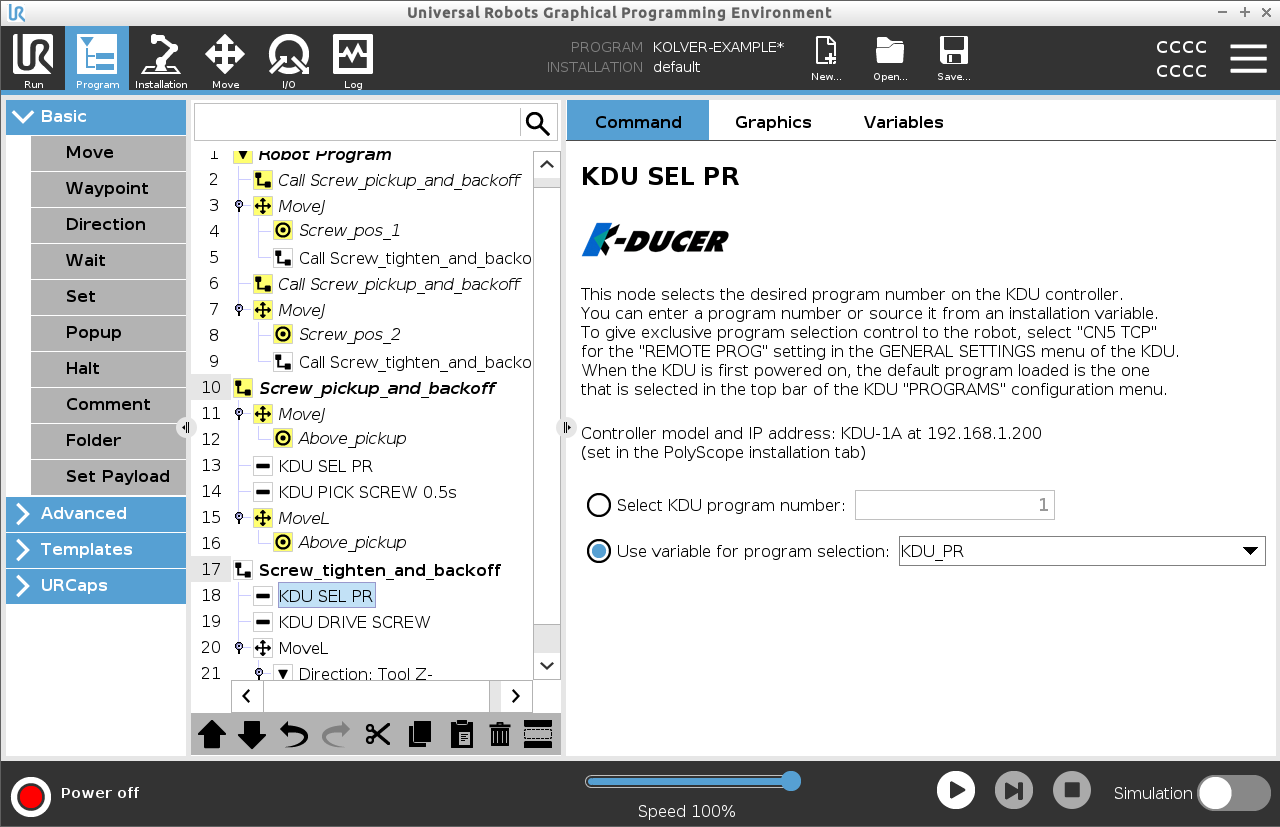The height and width of the screenshot is (827, 1280).
Task: Switch to the Graphics tab
Action: (773, 122)
